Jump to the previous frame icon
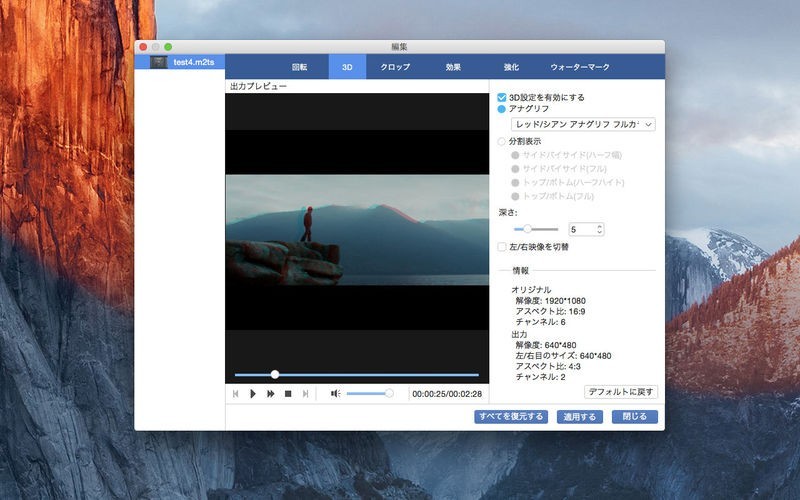The width and height of the screenshot is (800, 500). click(236, 394)
